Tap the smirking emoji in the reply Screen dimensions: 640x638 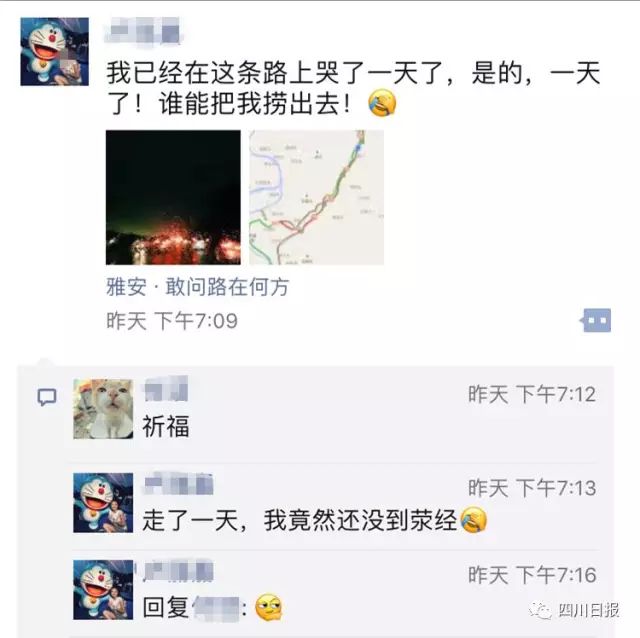pyautogui.click(x=269, y=607)
